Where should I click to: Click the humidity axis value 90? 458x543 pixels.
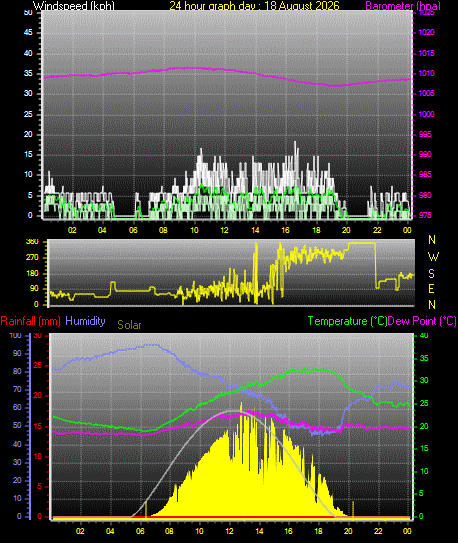tap(17, 354)
